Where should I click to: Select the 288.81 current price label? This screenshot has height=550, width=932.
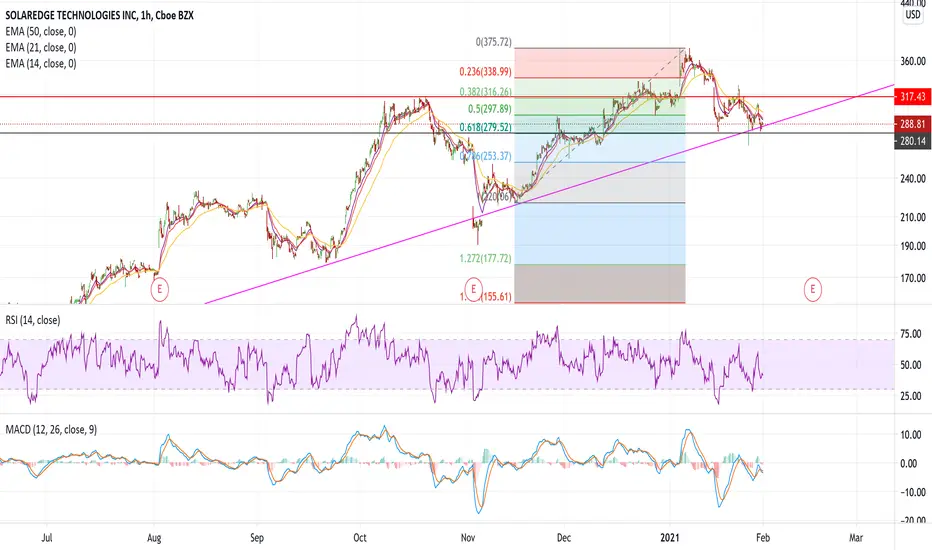pyautogui.click(x=912, y=124)
